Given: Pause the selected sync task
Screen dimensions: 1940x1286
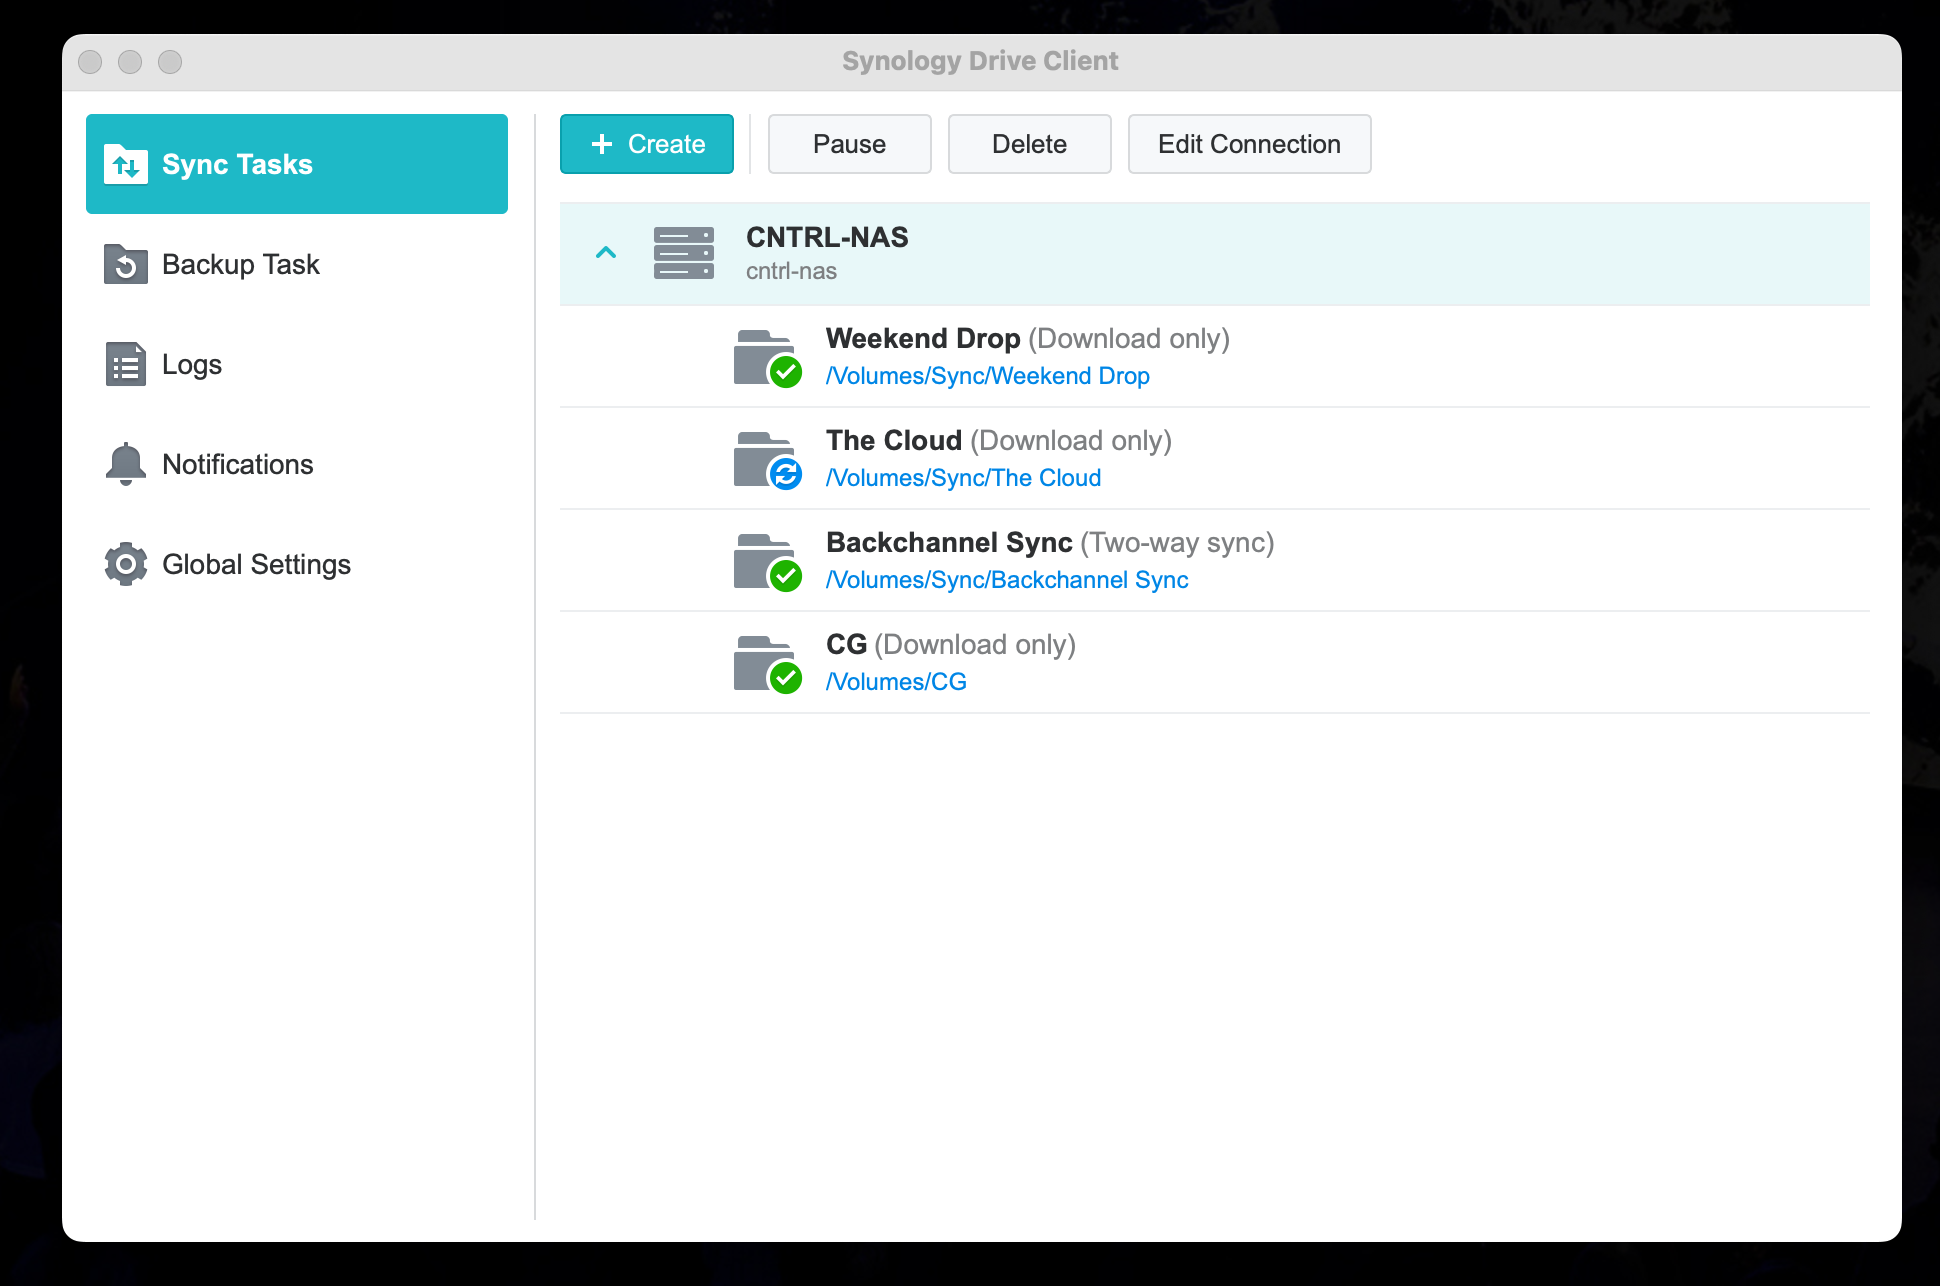Looking at the screenshot, I should 849,144.
